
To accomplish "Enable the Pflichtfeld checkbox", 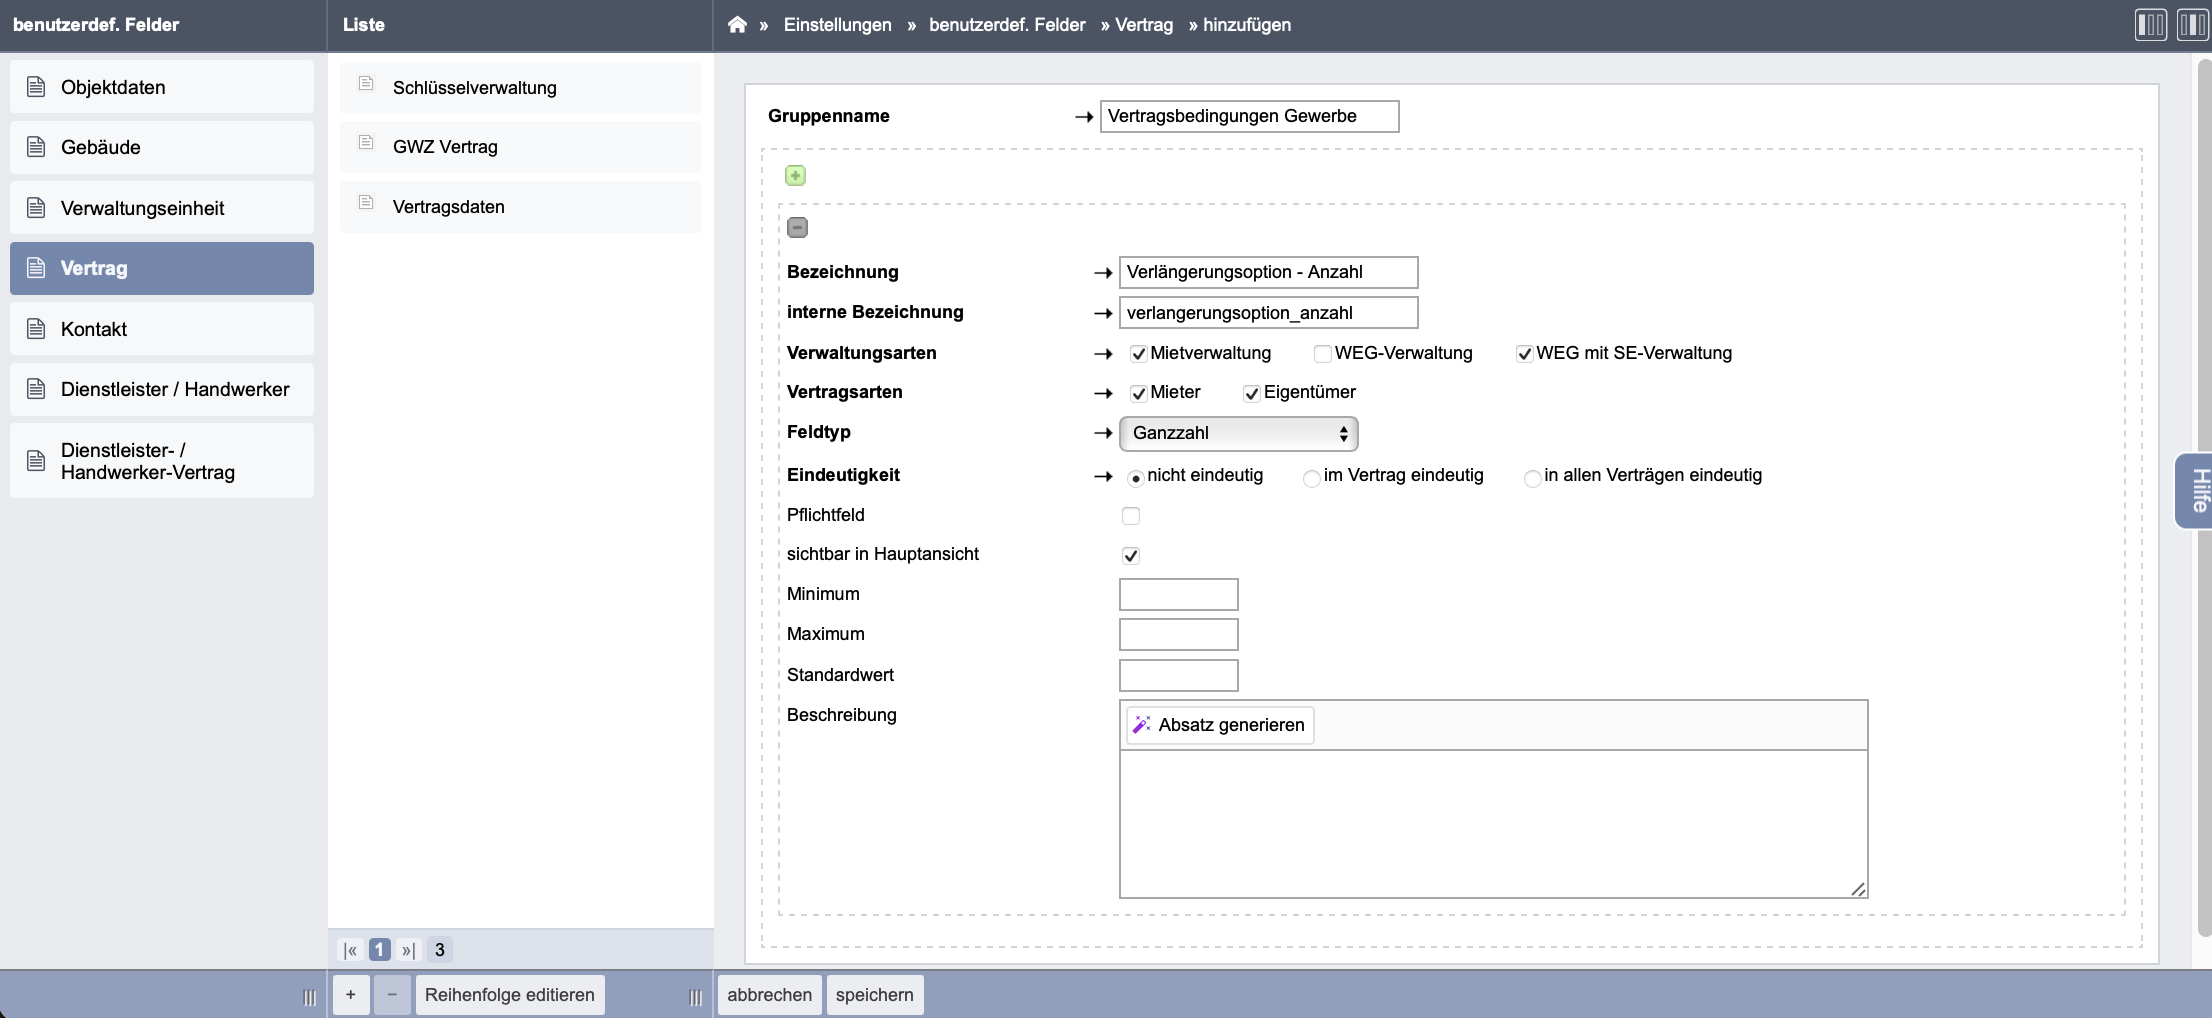I will [x=1131, y=516].
